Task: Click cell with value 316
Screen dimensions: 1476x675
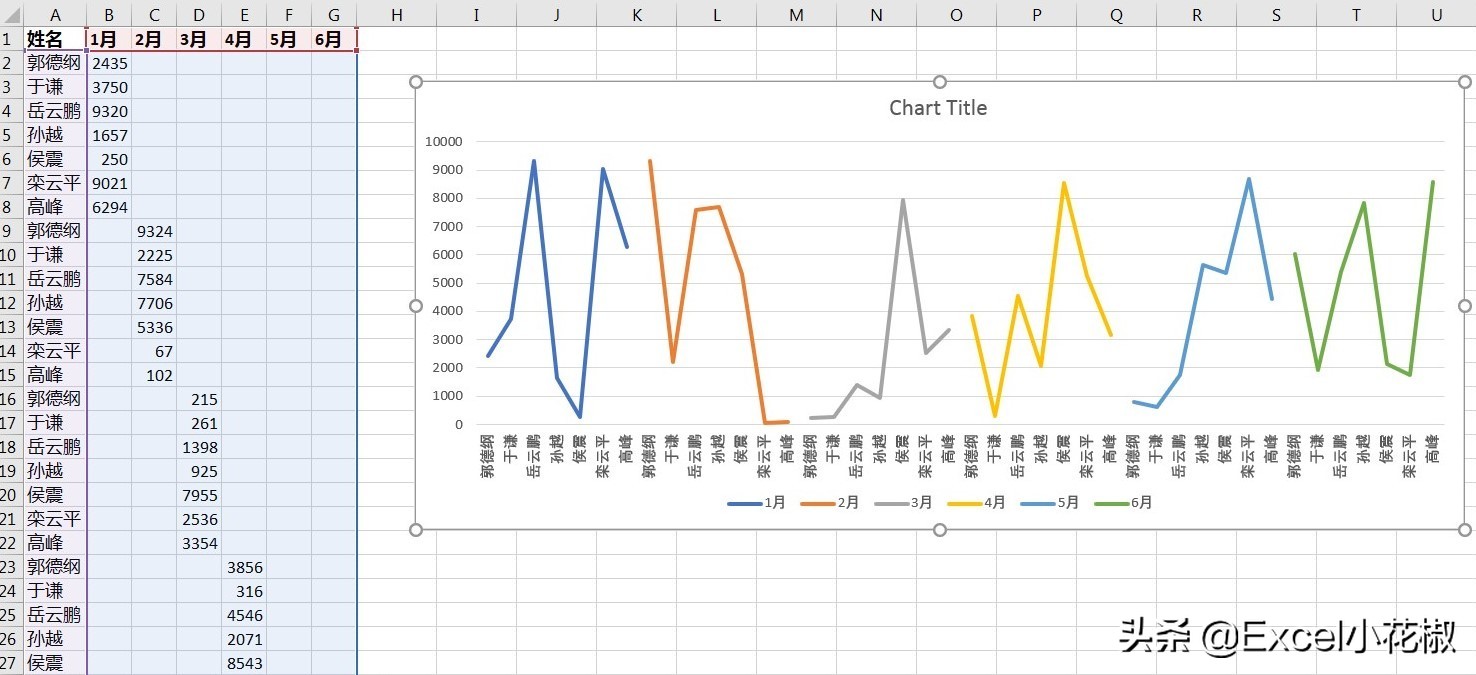Action: pyautogui.click(x=244, y=591)
